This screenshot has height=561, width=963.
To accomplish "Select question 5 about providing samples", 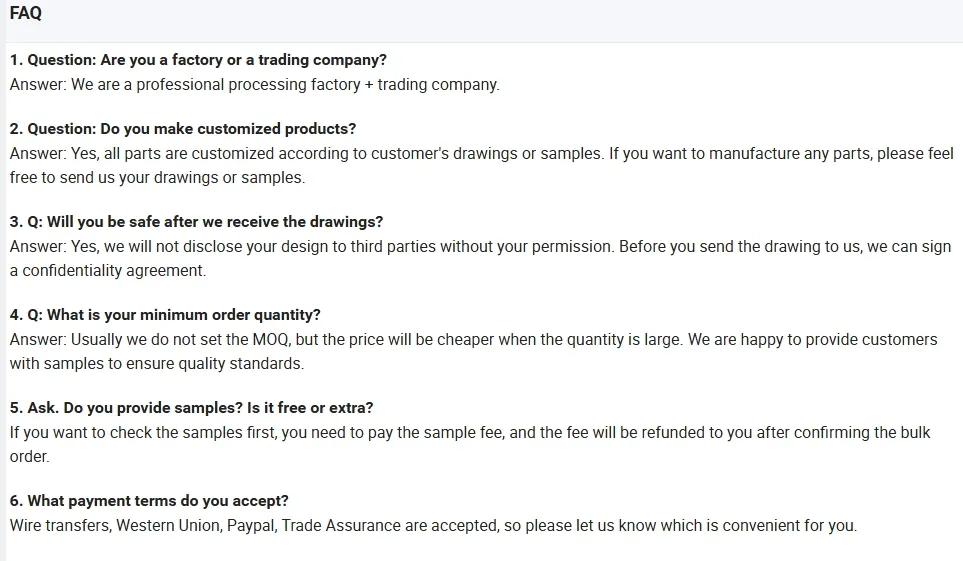I will coord(191,408).
